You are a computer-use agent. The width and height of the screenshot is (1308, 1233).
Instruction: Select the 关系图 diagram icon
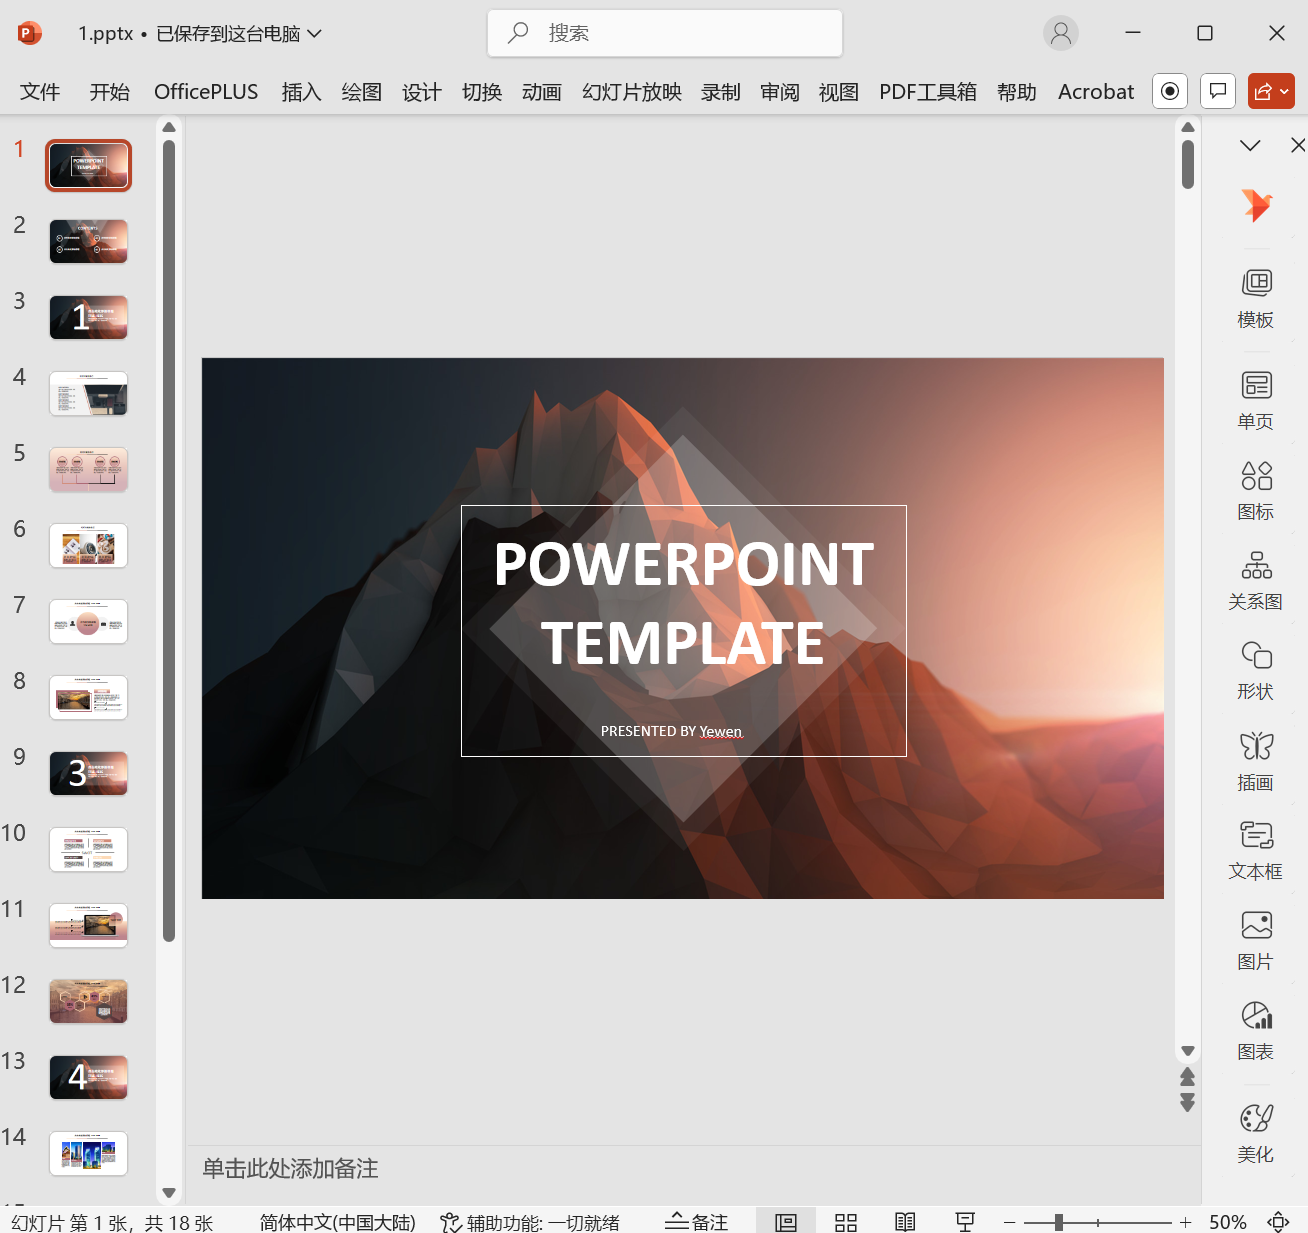pyautogui.click(x=1256, y=566)
